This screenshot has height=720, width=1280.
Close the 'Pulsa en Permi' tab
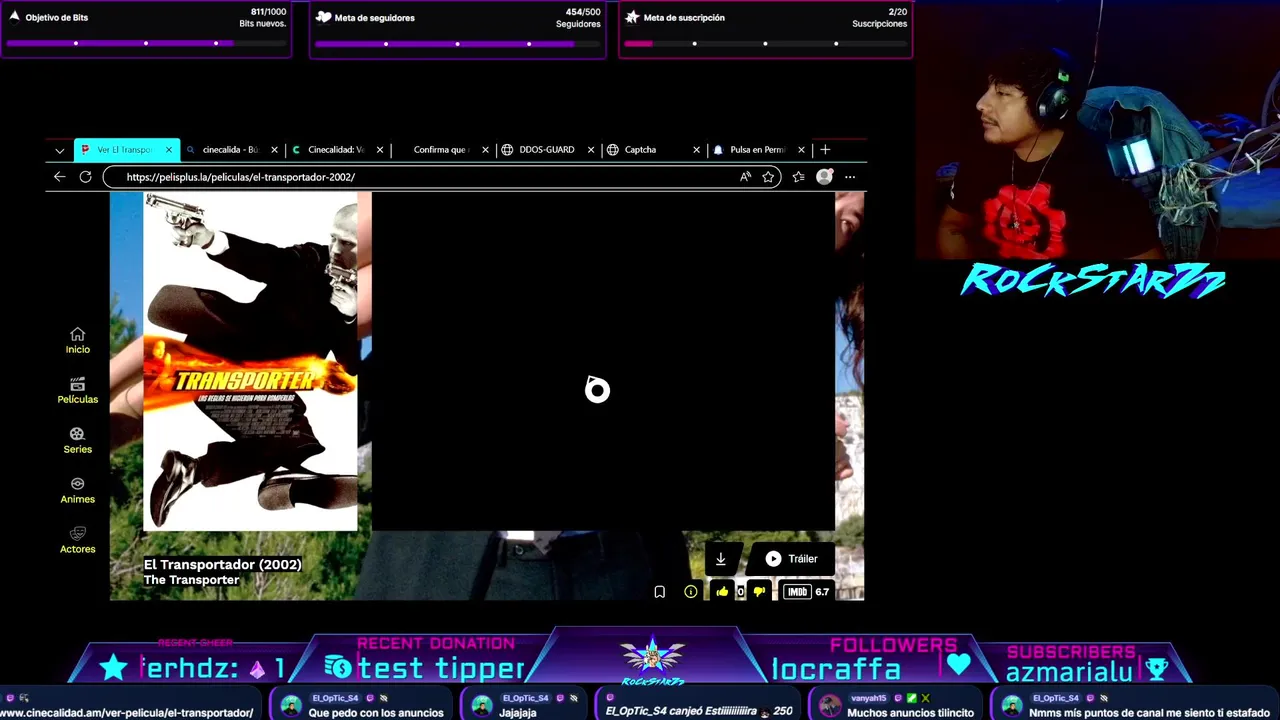(801, 150)
